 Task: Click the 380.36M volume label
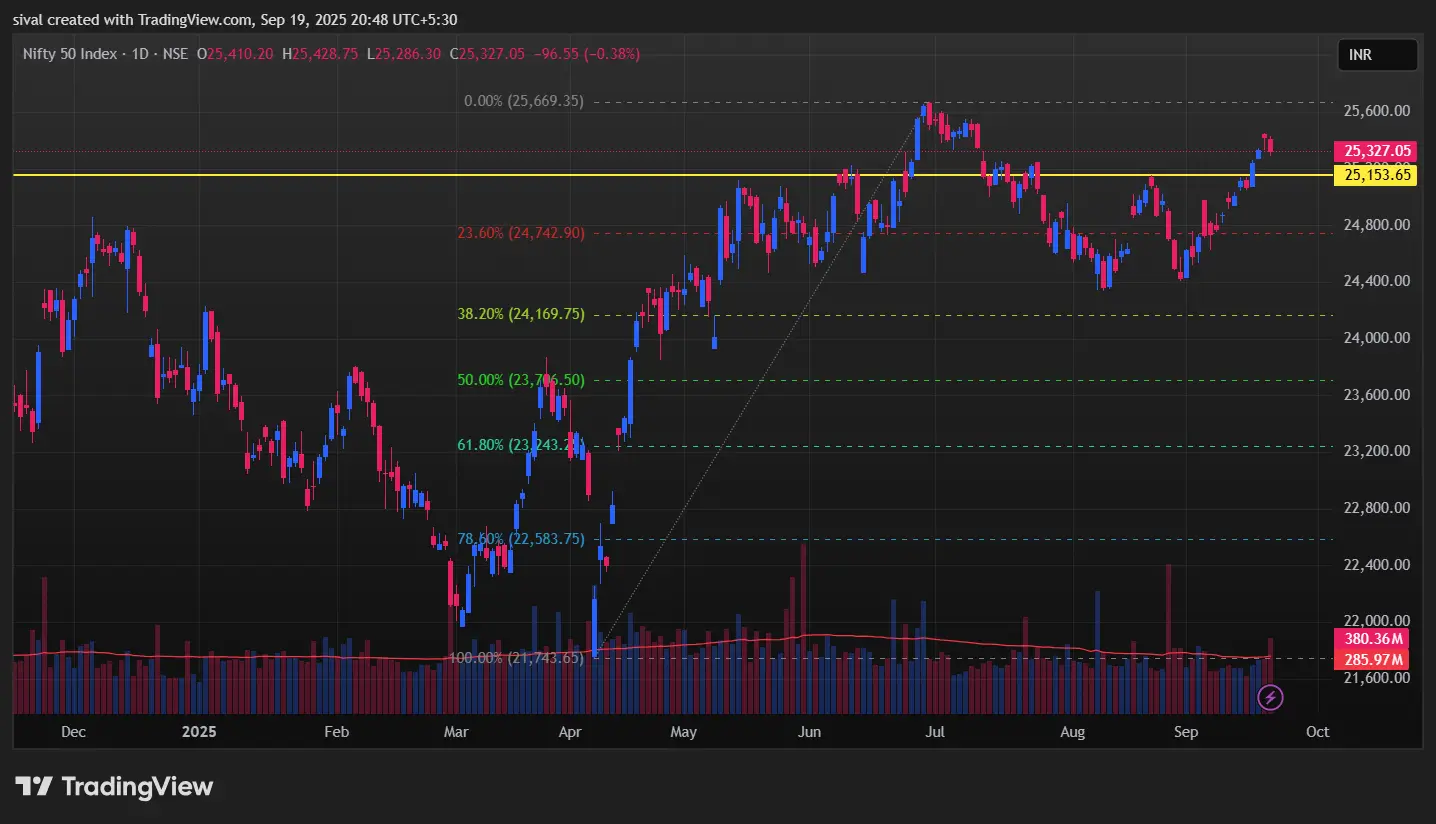(x=1370, y=639)
